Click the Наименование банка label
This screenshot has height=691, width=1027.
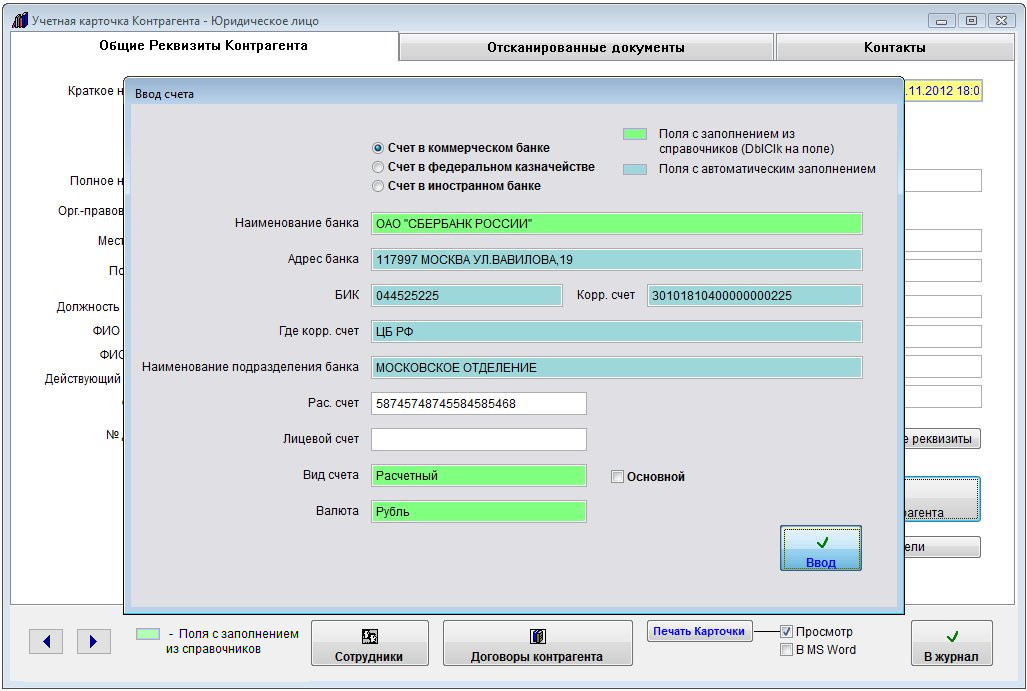(x=297, y=223)
